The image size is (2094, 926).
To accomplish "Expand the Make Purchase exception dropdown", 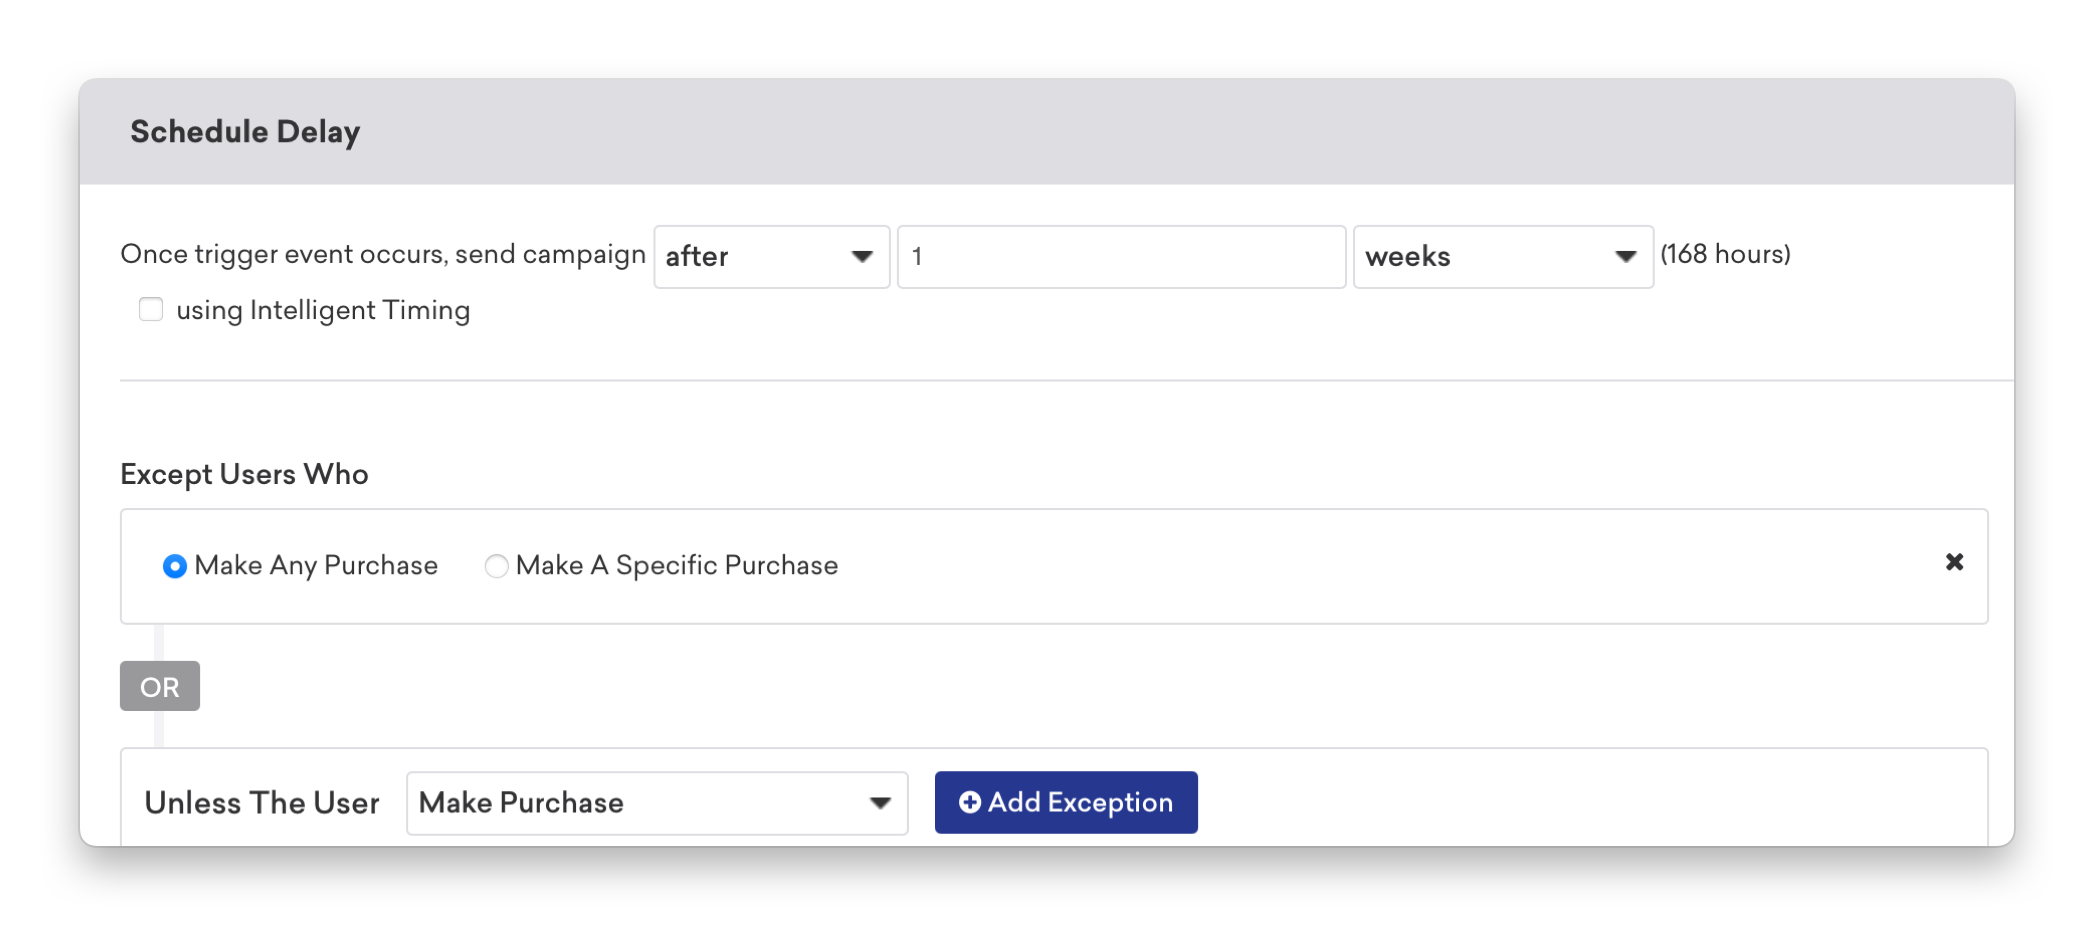I will pyautogui.click(x=656, y=802).
